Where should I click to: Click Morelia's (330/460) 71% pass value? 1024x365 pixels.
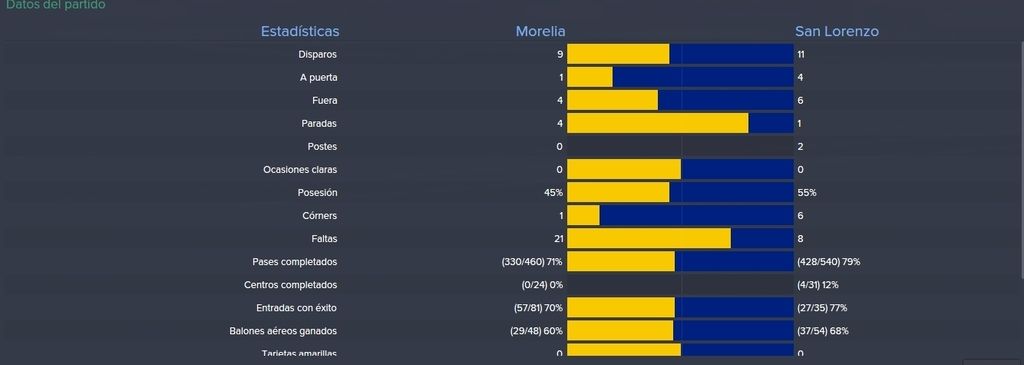pyautogui.click(x=532, y=262)
